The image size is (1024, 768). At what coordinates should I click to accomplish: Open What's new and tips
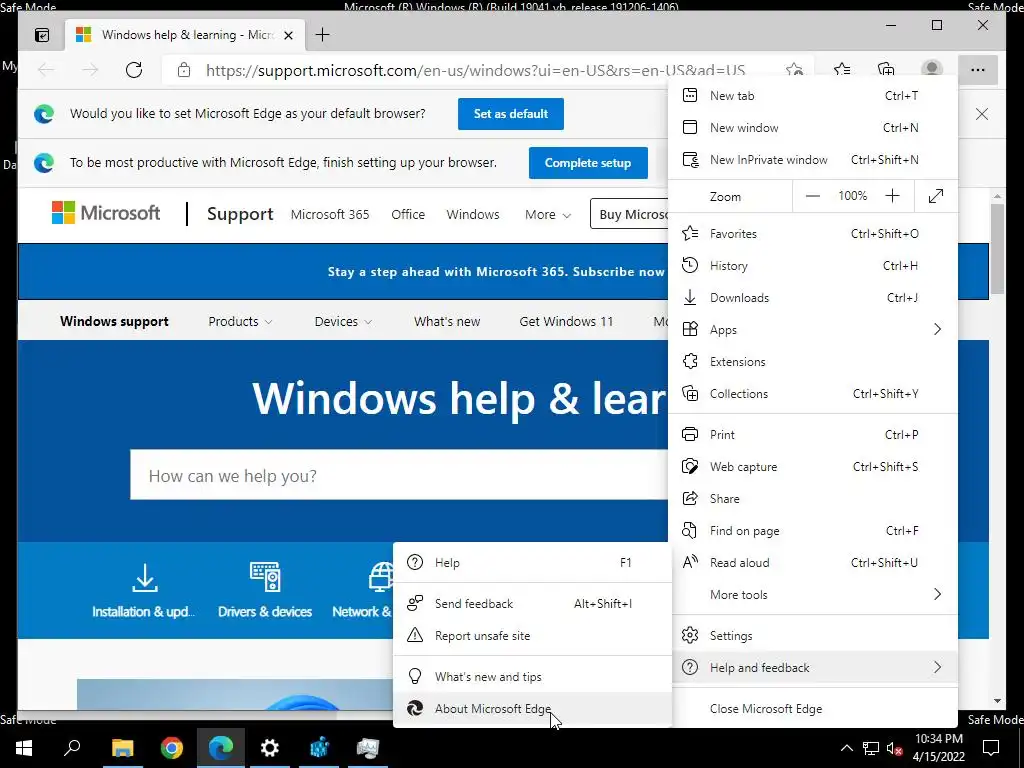click(532, 677)
